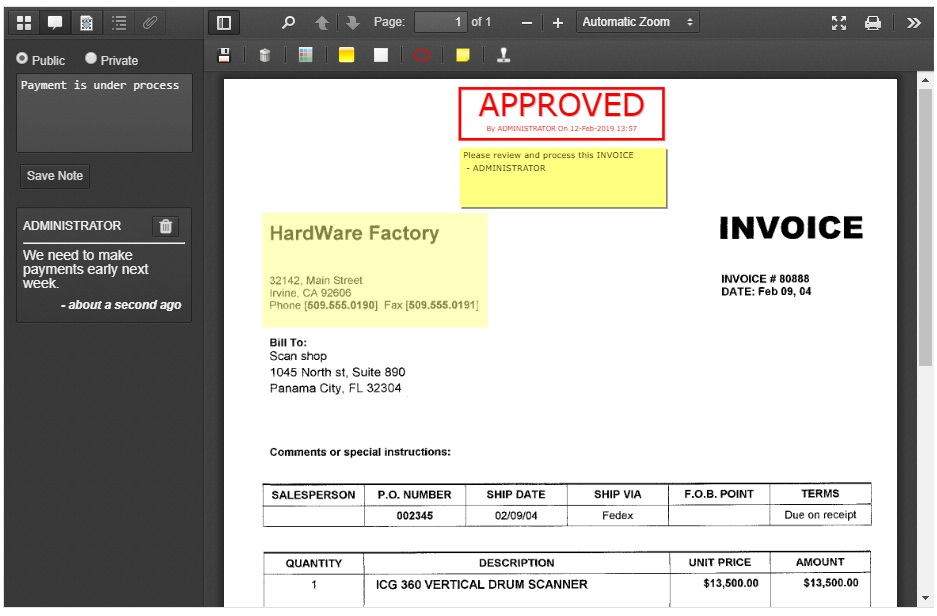Click the Save Note button

pos(55,176)
